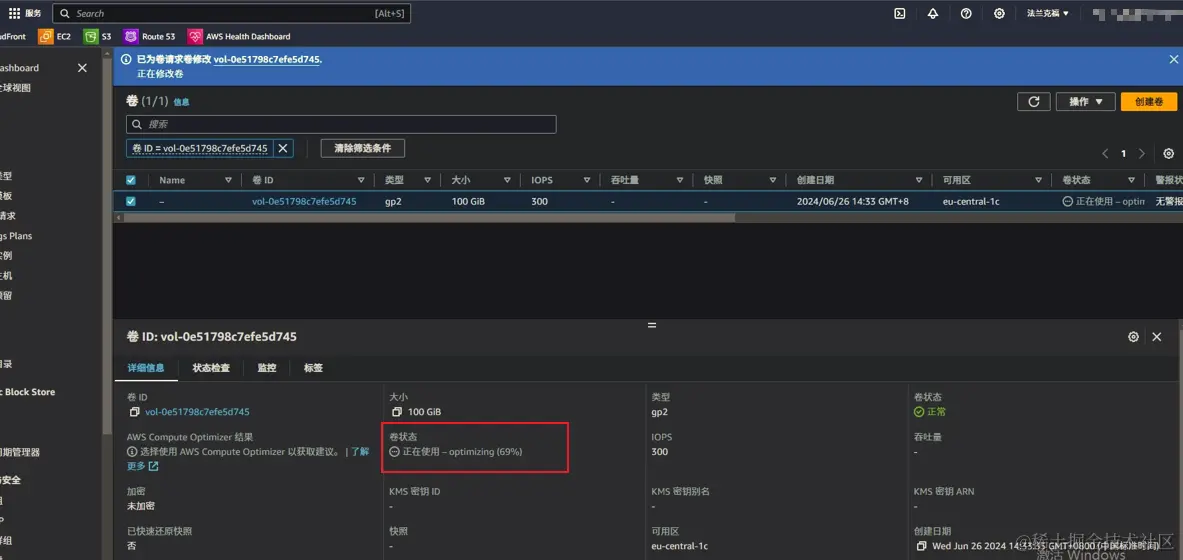Switch to 详细信息 tab
The width and height of the screenshot is (1183, 560).
coord(146,368)
